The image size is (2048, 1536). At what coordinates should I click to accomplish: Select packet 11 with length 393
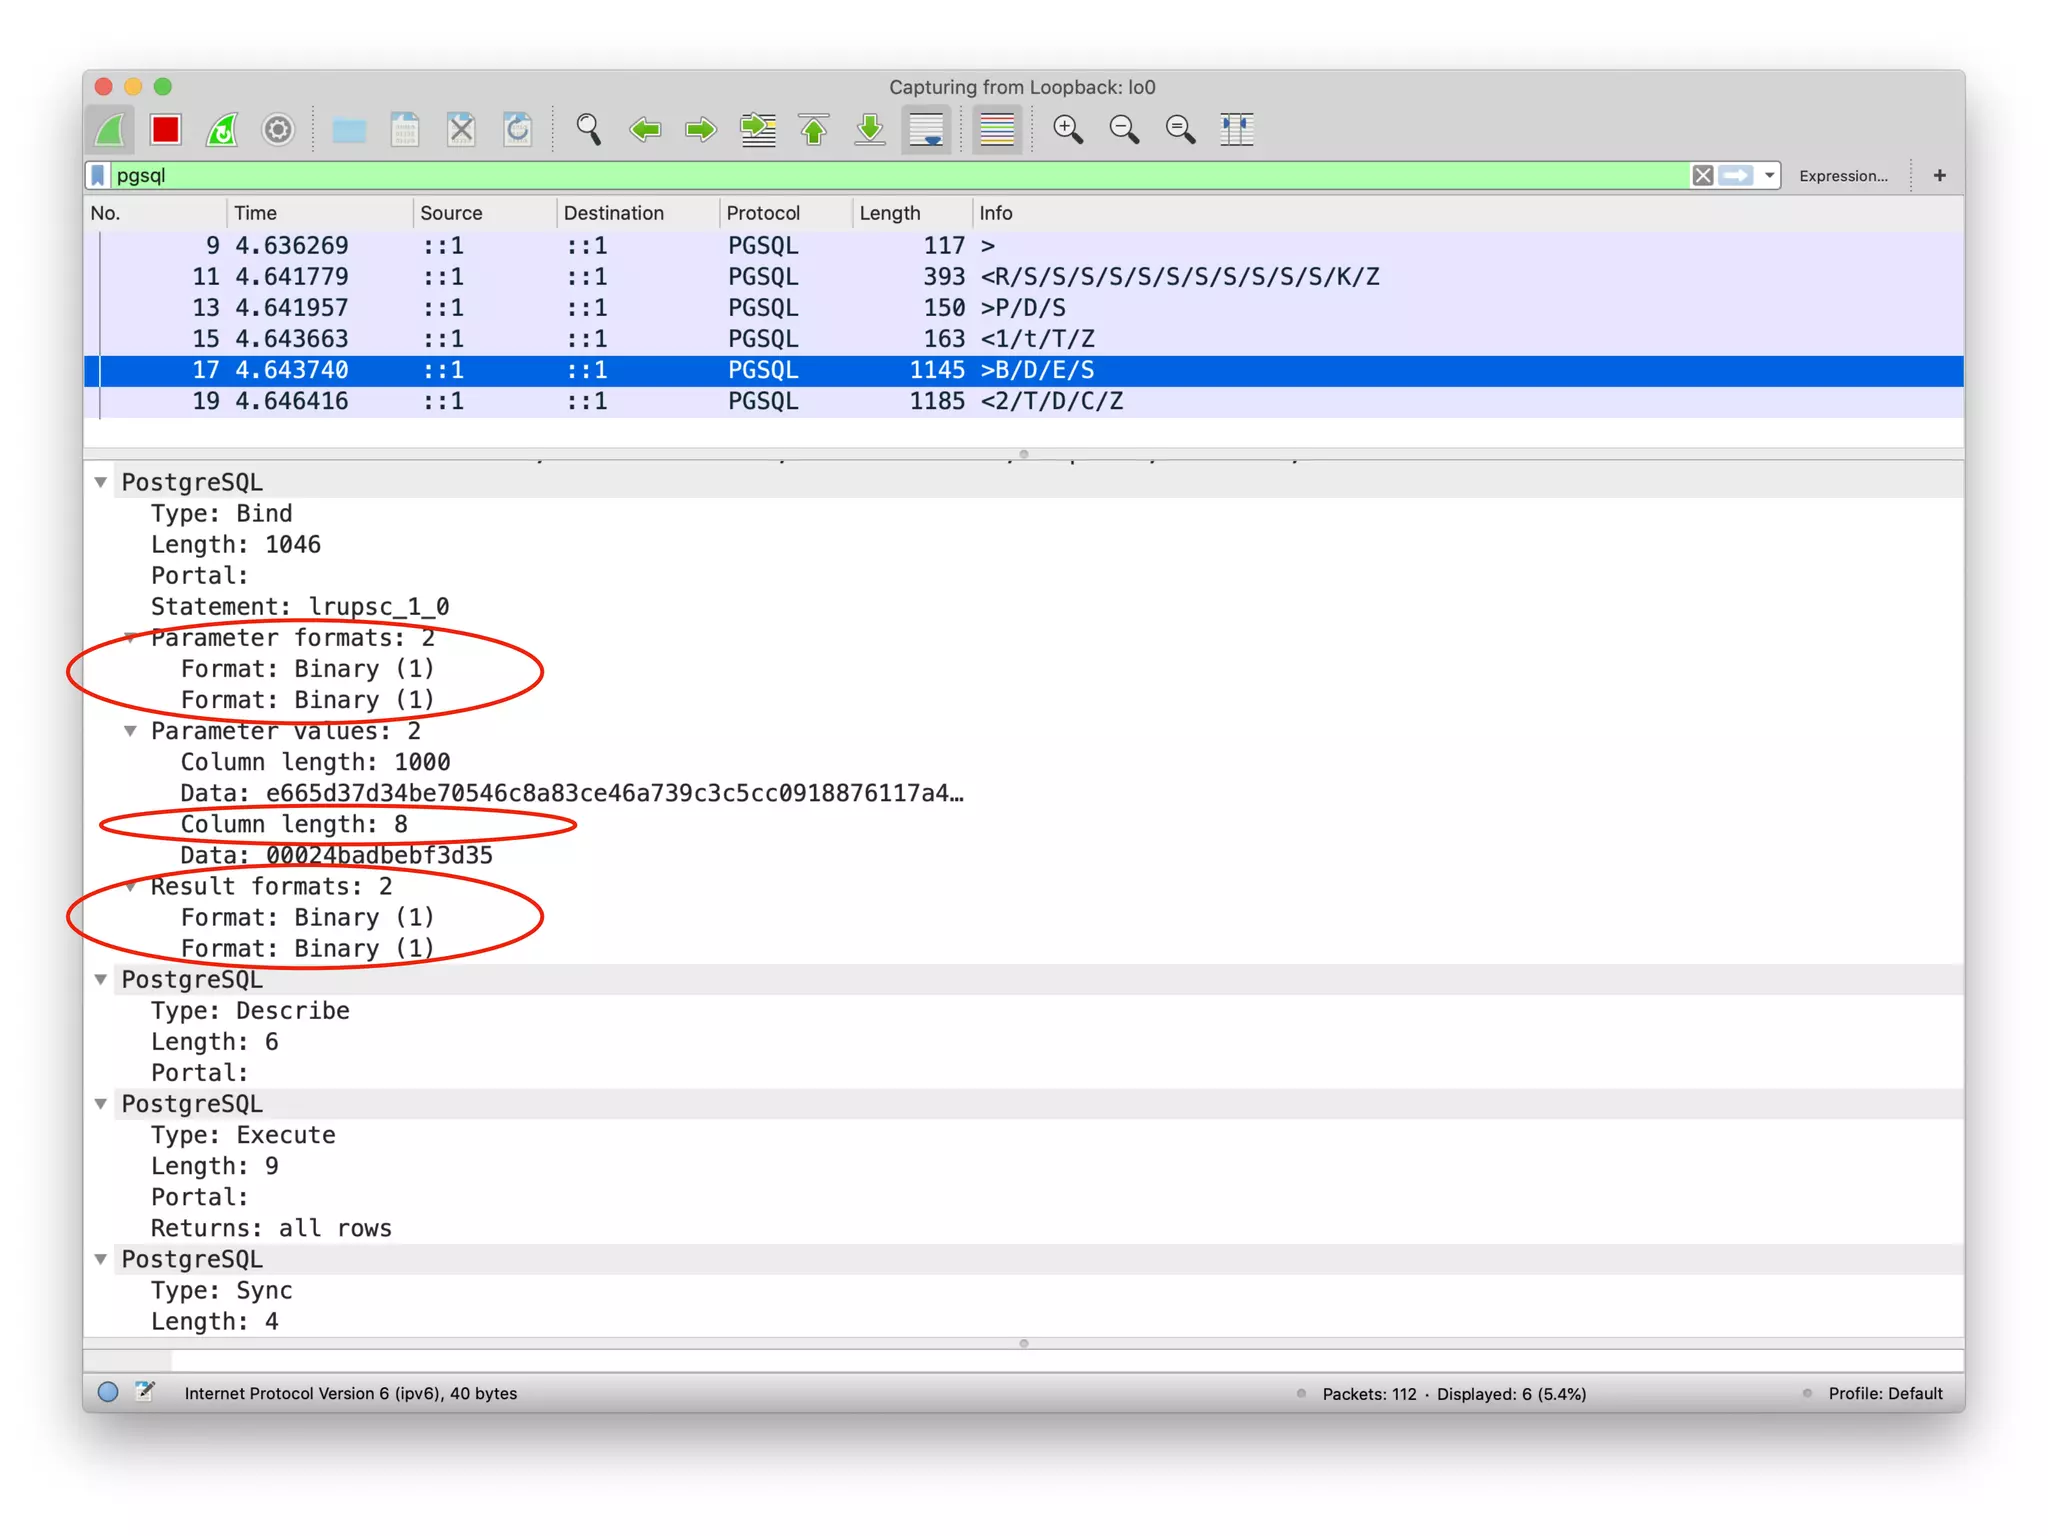(x=1024, y=277)
